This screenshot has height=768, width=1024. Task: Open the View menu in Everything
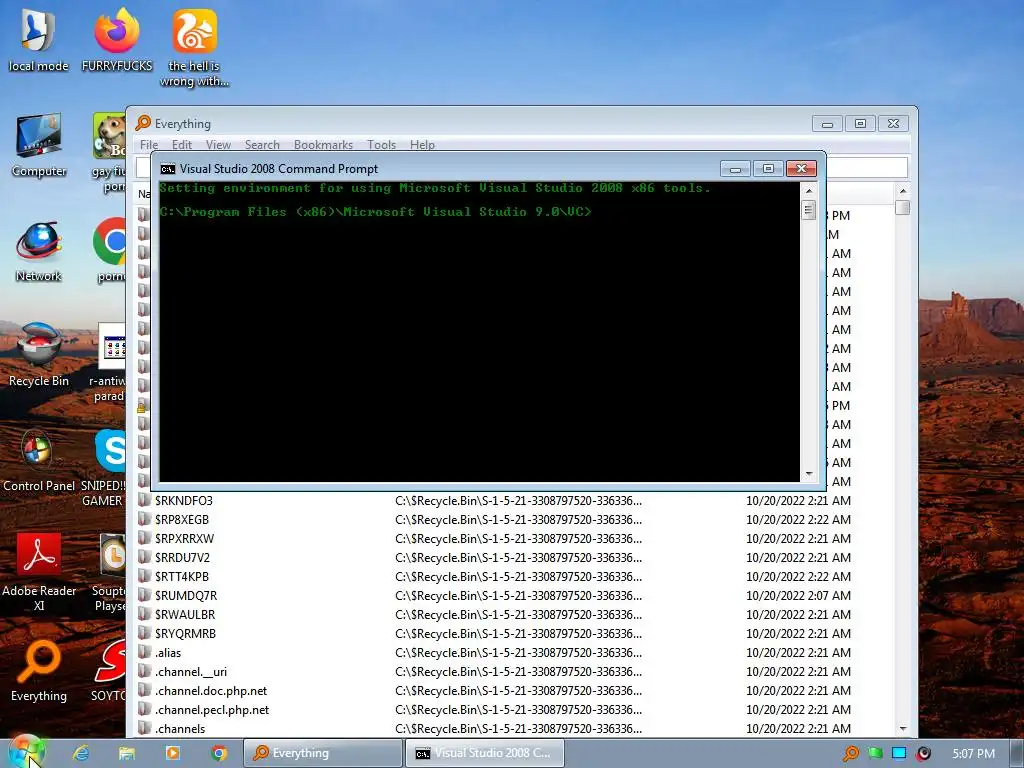[x=218, y=144]
